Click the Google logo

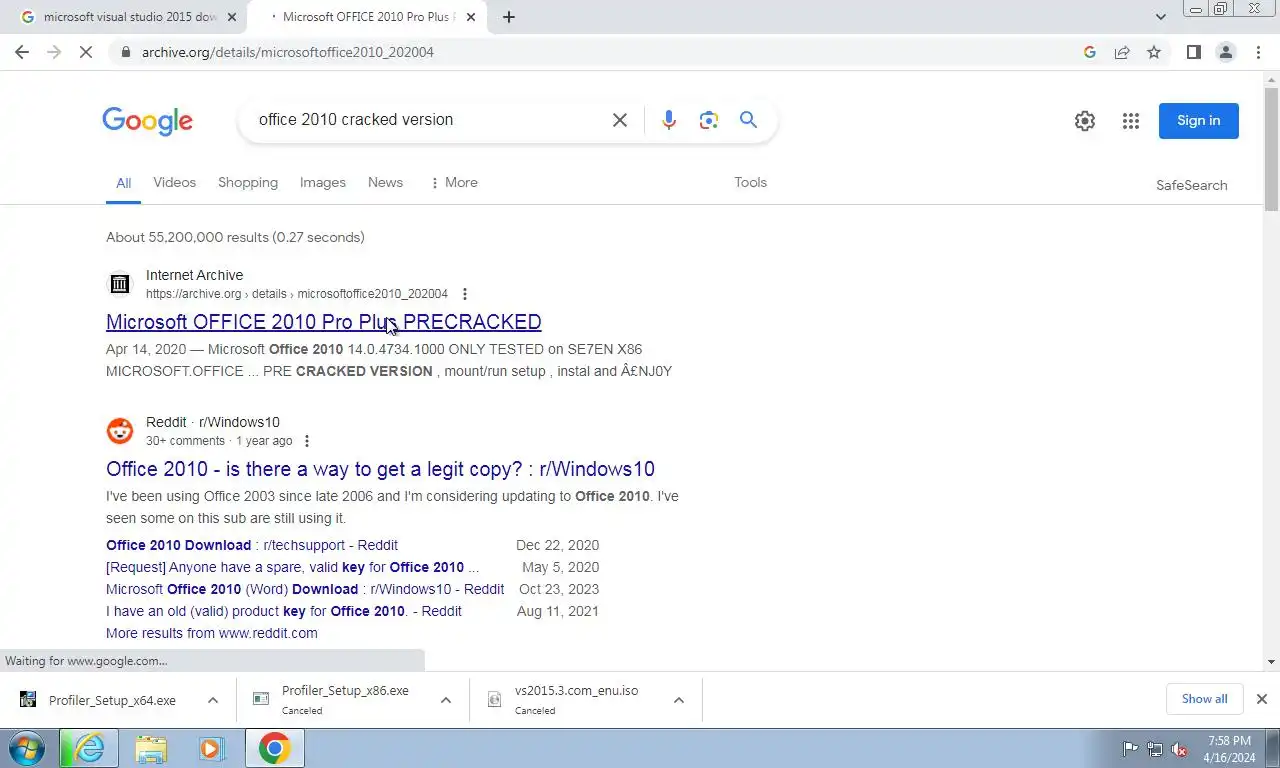(x=147, y=121)
